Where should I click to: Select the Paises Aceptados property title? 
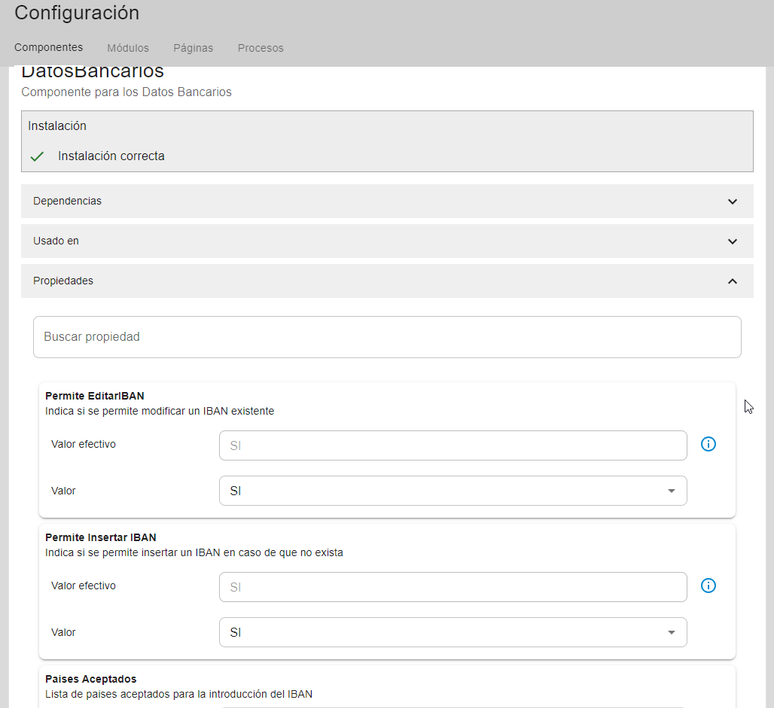coord(91,679)
